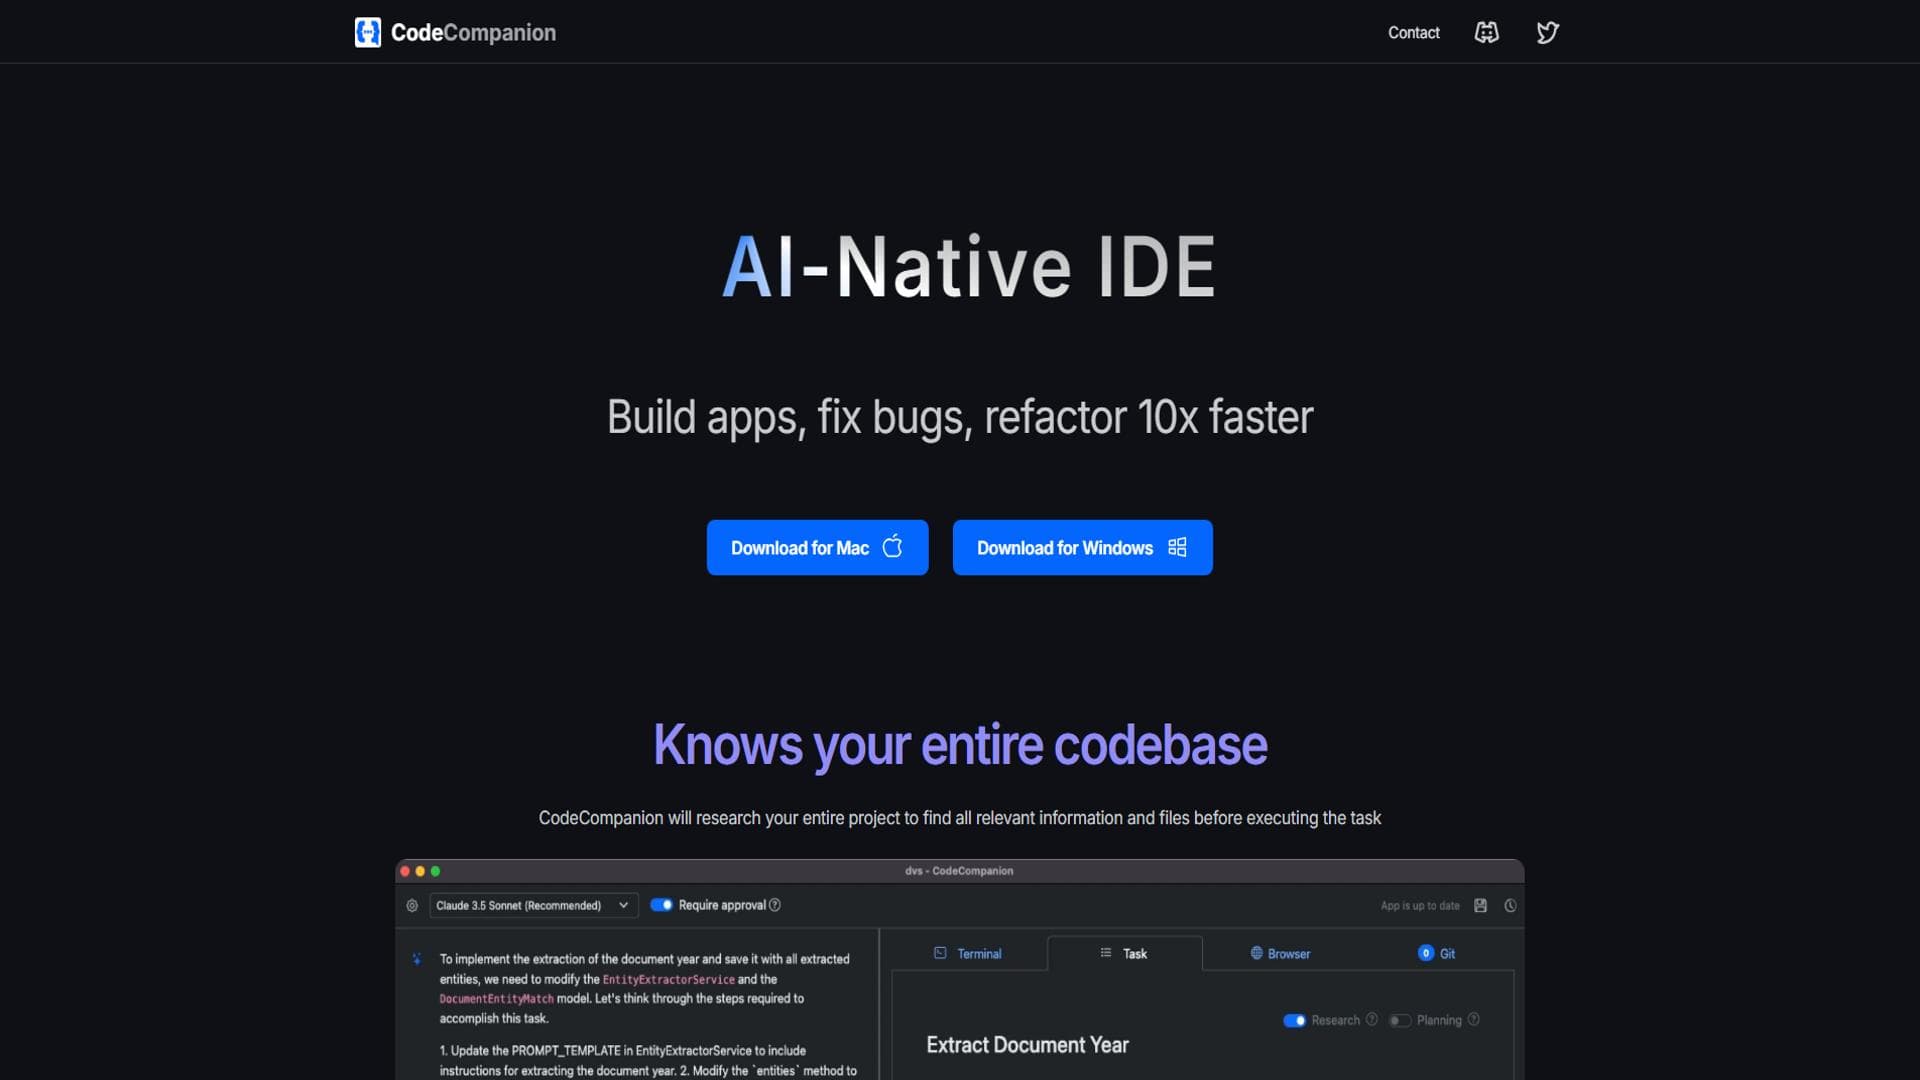Open the Browser tab
1920x1080 pixels.
coord(1283,953)
